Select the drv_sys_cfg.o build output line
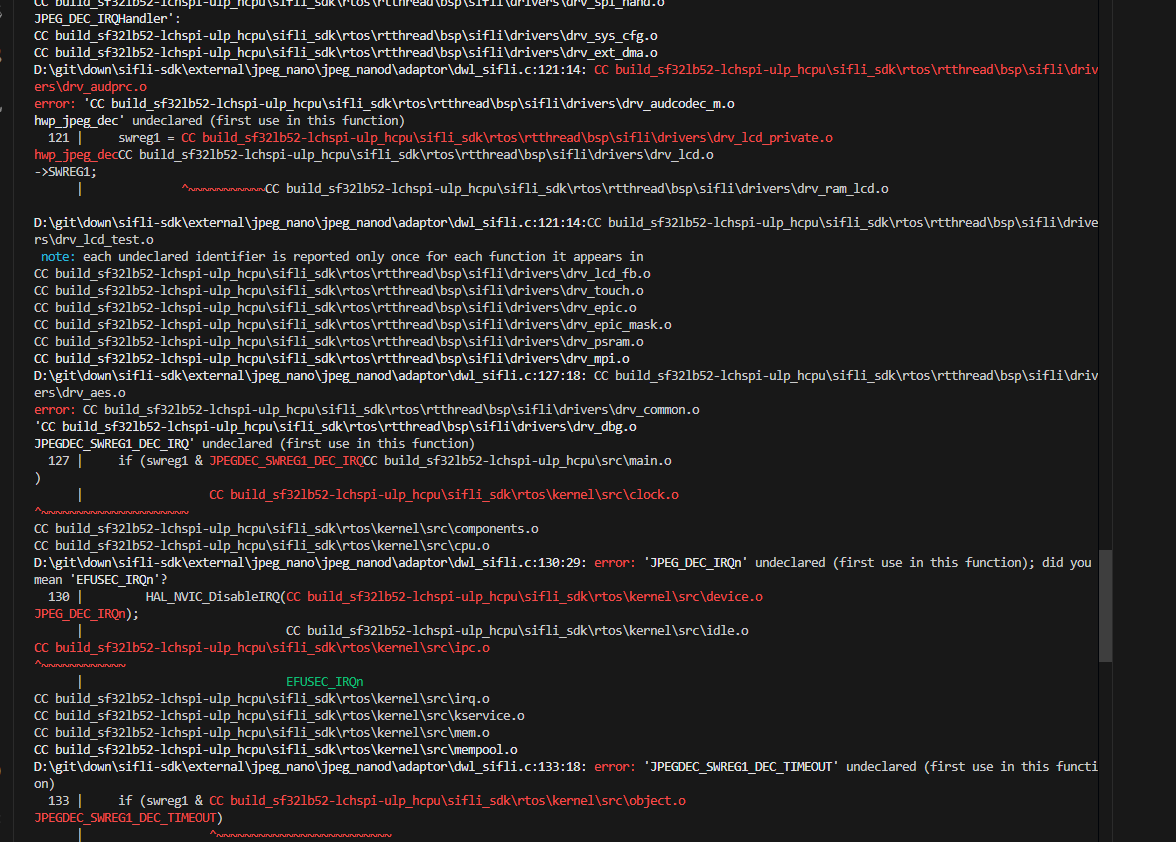 [345, 36]
